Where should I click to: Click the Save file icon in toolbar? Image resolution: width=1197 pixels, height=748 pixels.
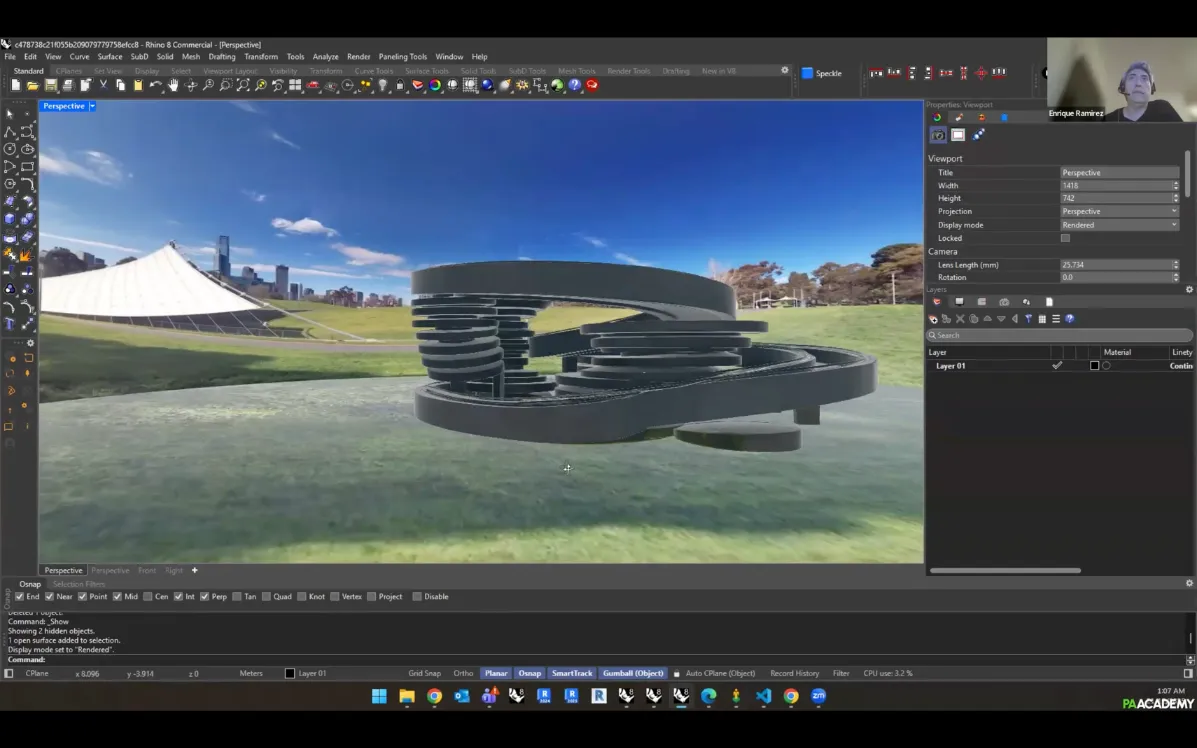(x=50, y=86)
